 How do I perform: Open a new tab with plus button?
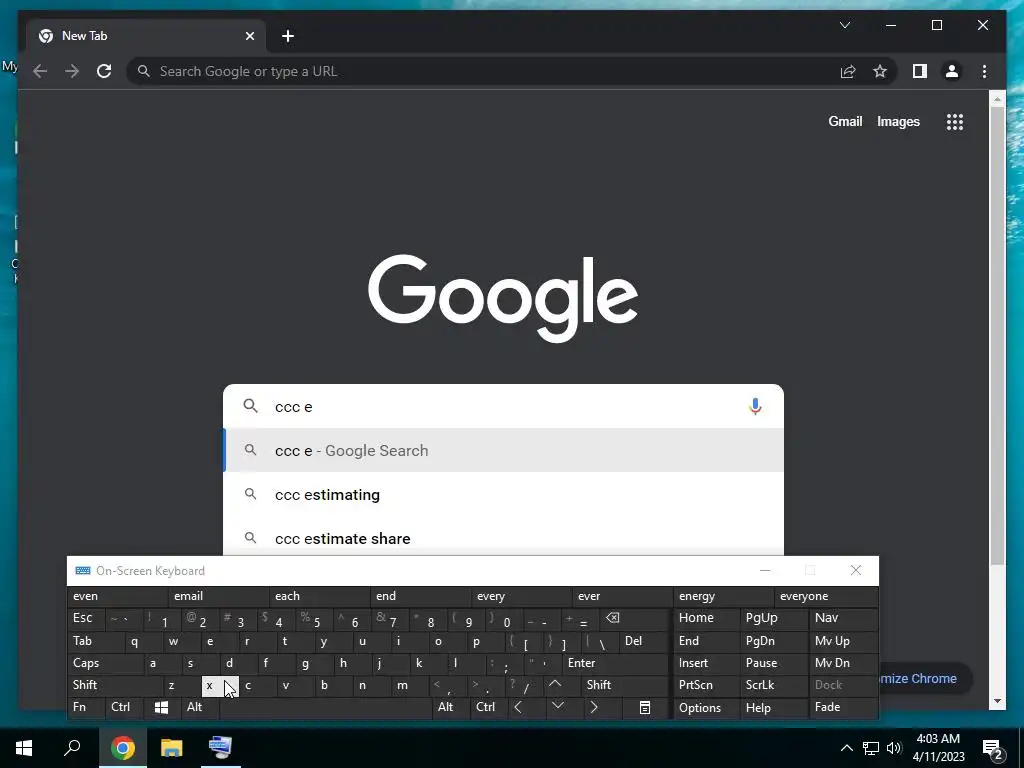point(288,36)
